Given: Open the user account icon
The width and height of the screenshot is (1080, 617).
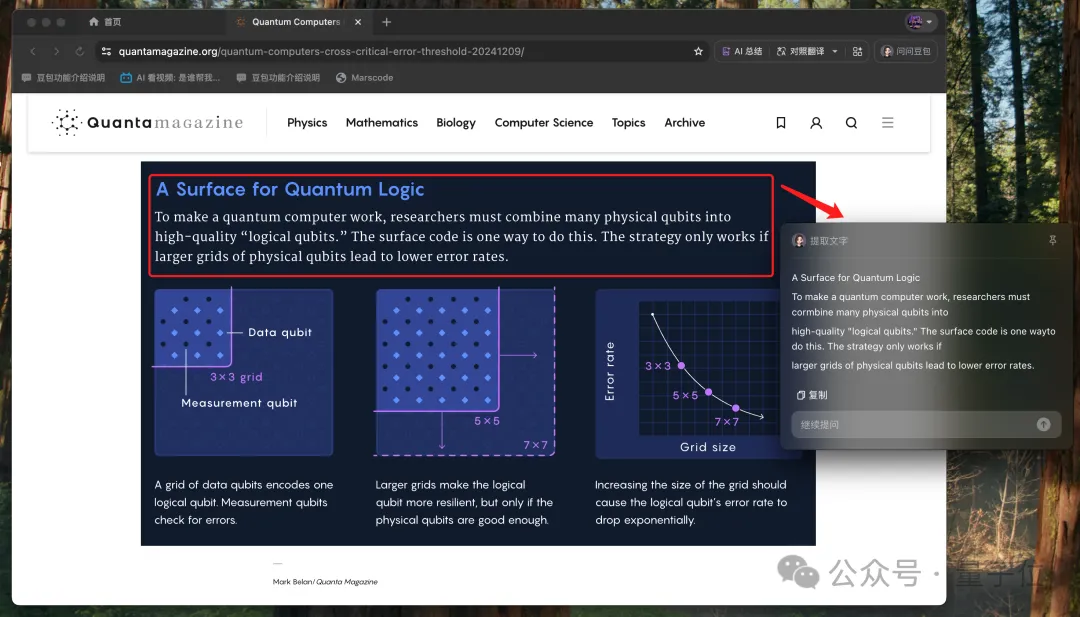Looking at the screenshot, I should coord(816,123).
